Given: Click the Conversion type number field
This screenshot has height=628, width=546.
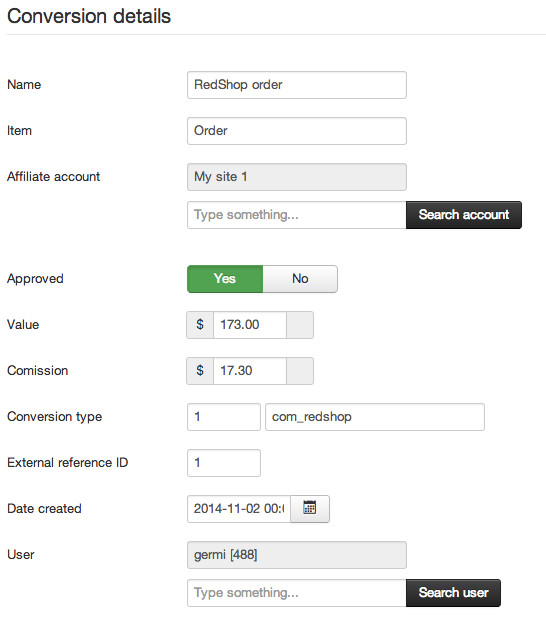Looking at the screenshot, I should point(224,417).
